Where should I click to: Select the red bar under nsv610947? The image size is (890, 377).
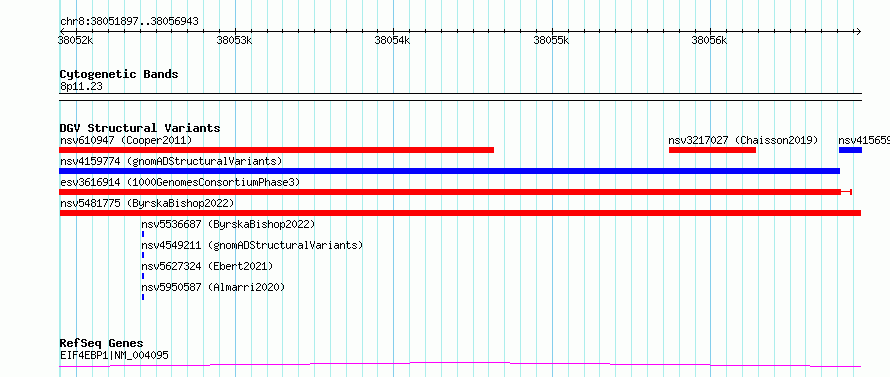(276, 150)
